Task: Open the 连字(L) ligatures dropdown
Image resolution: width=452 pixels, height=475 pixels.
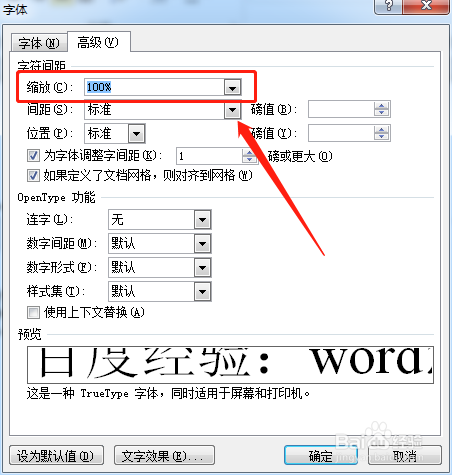Action: 203,220
